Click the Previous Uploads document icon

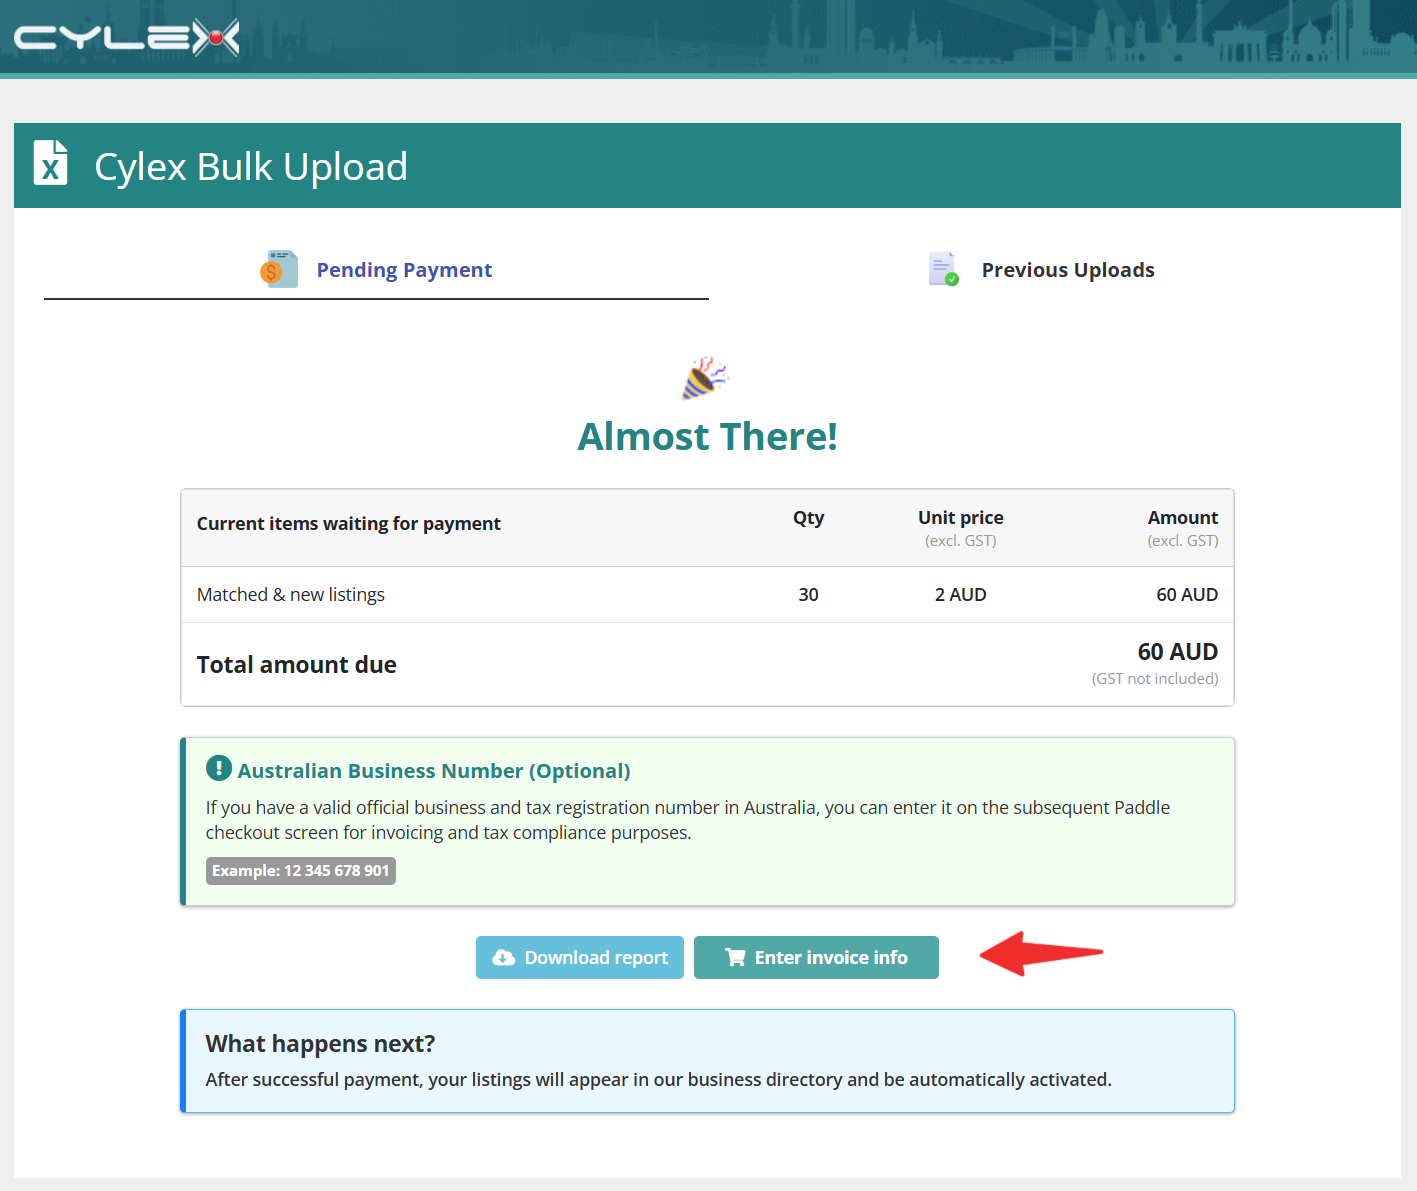943,269
